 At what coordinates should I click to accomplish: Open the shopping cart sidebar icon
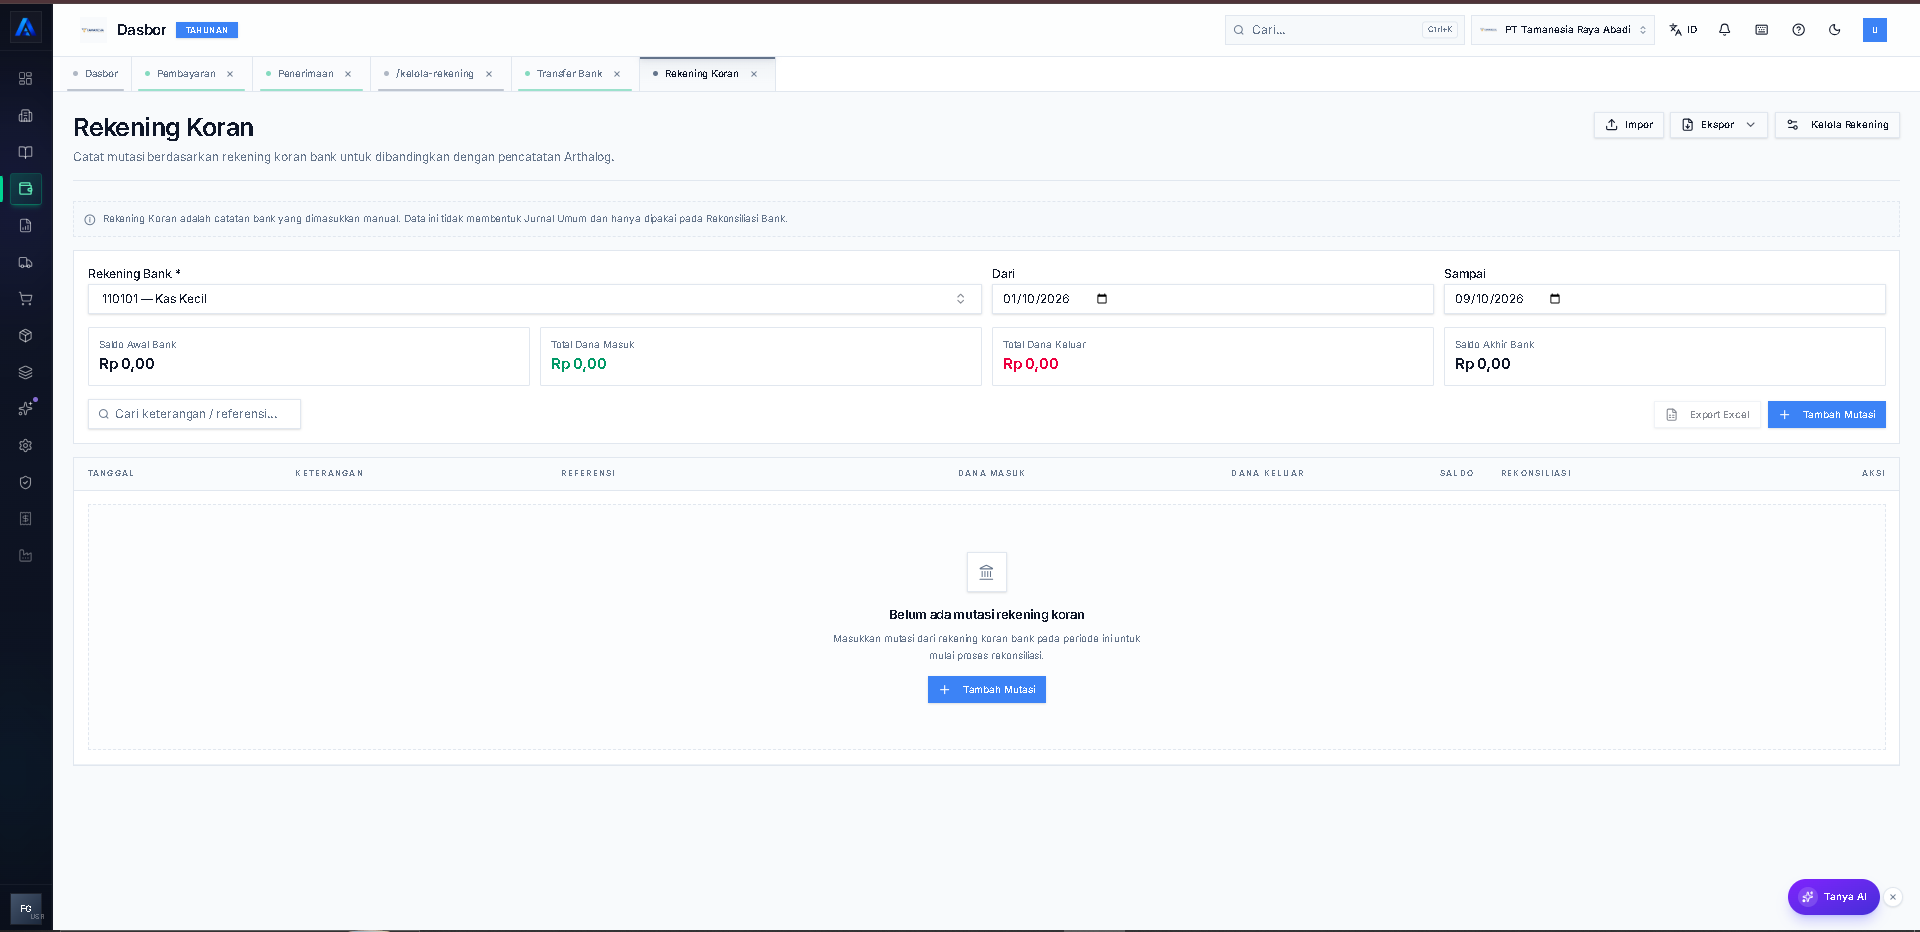point(26,299)
